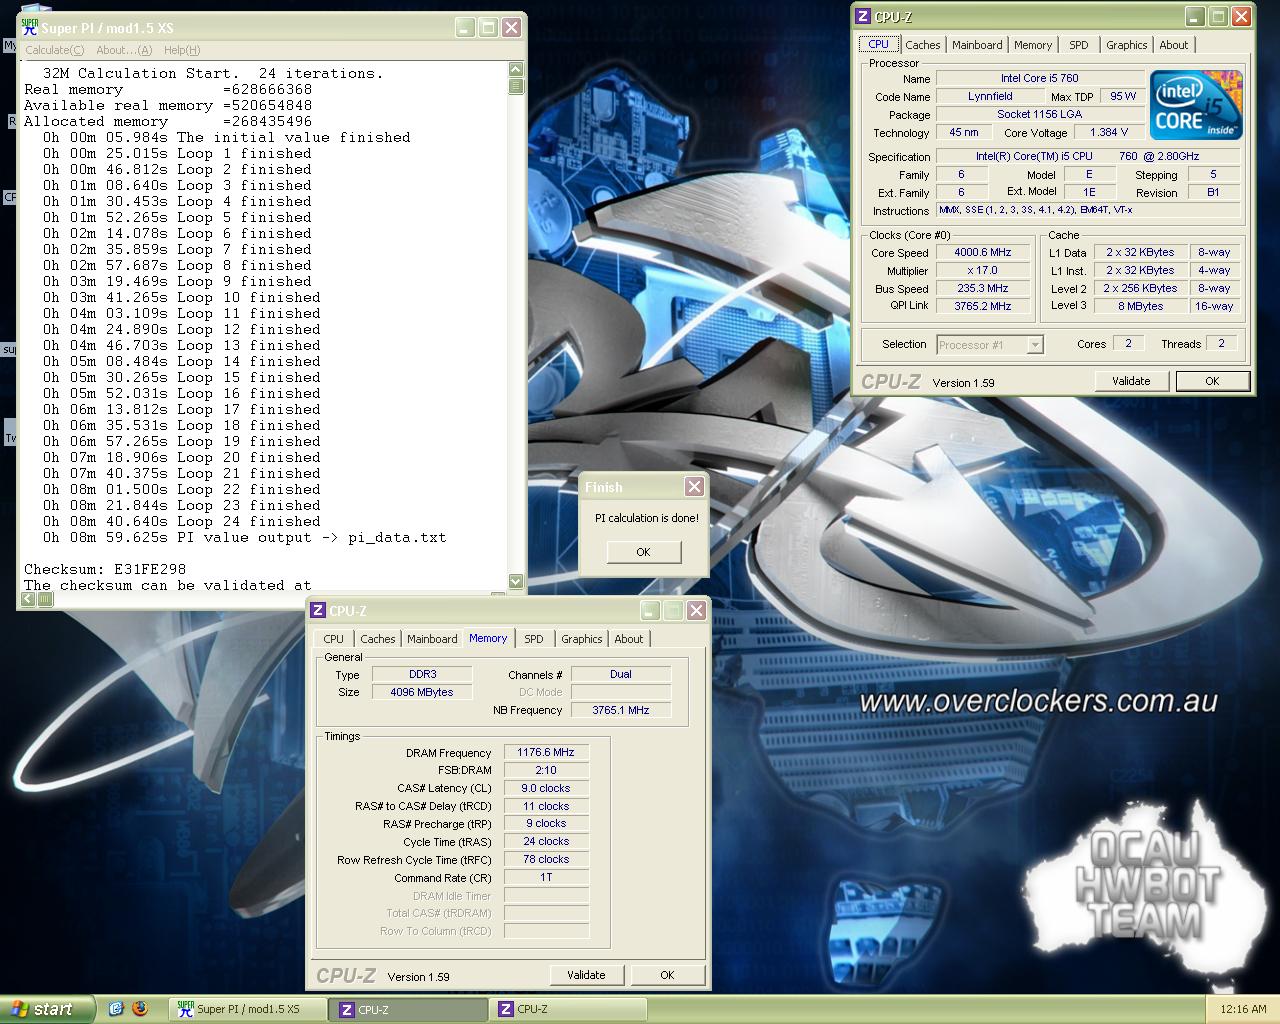This screenshot has width=1280, height=1024.
Task: Click the Super PI horizontal scroll left arrow
Action: (29, 599)
